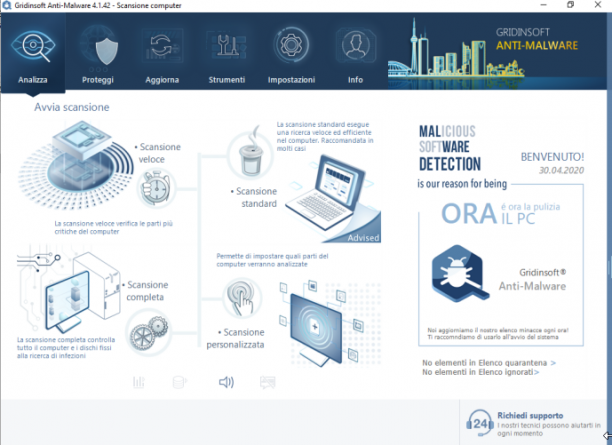The height and width of the screenshot is (445, 612).
Task: Click the hourly threat list update note
Action: click(498, 333)
